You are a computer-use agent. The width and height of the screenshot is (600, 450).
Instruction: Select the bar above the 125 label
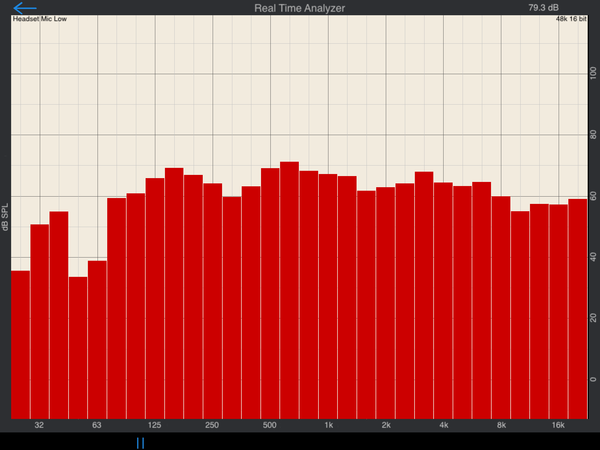[x=155, y=298]
